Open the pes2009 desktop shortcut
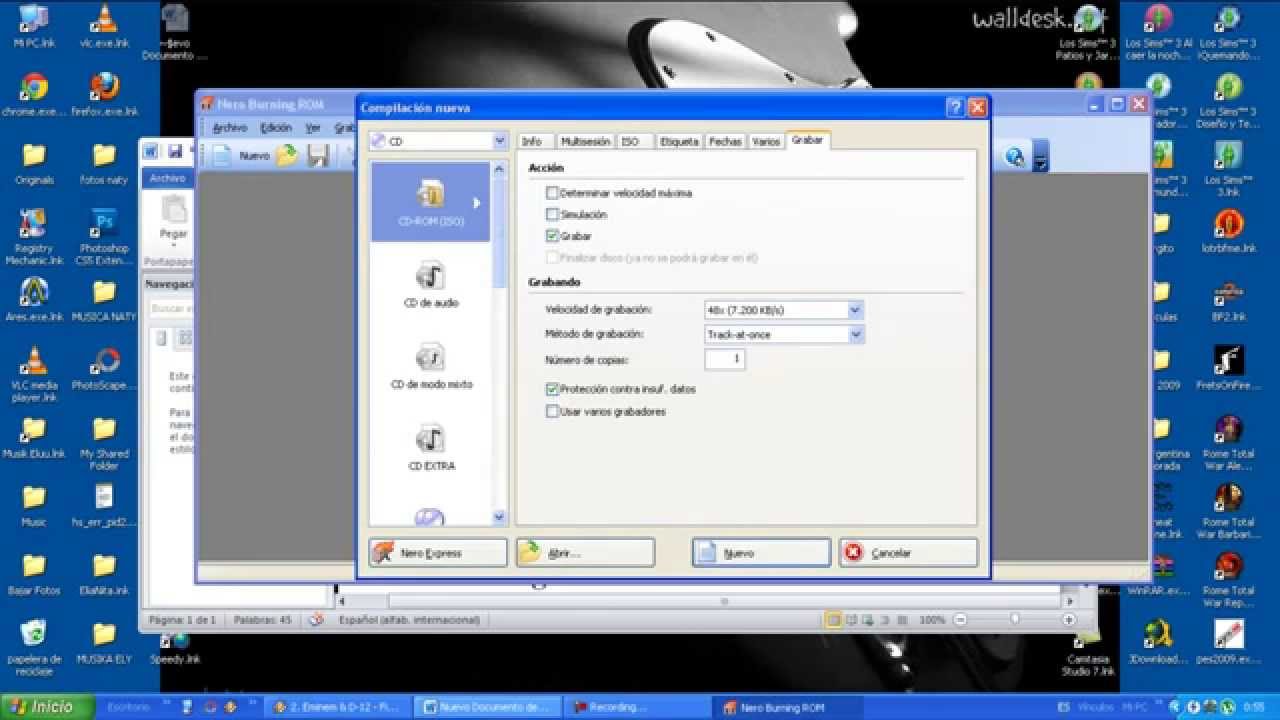This screenshot has width=1280, height=720. tap(1228, 640)
